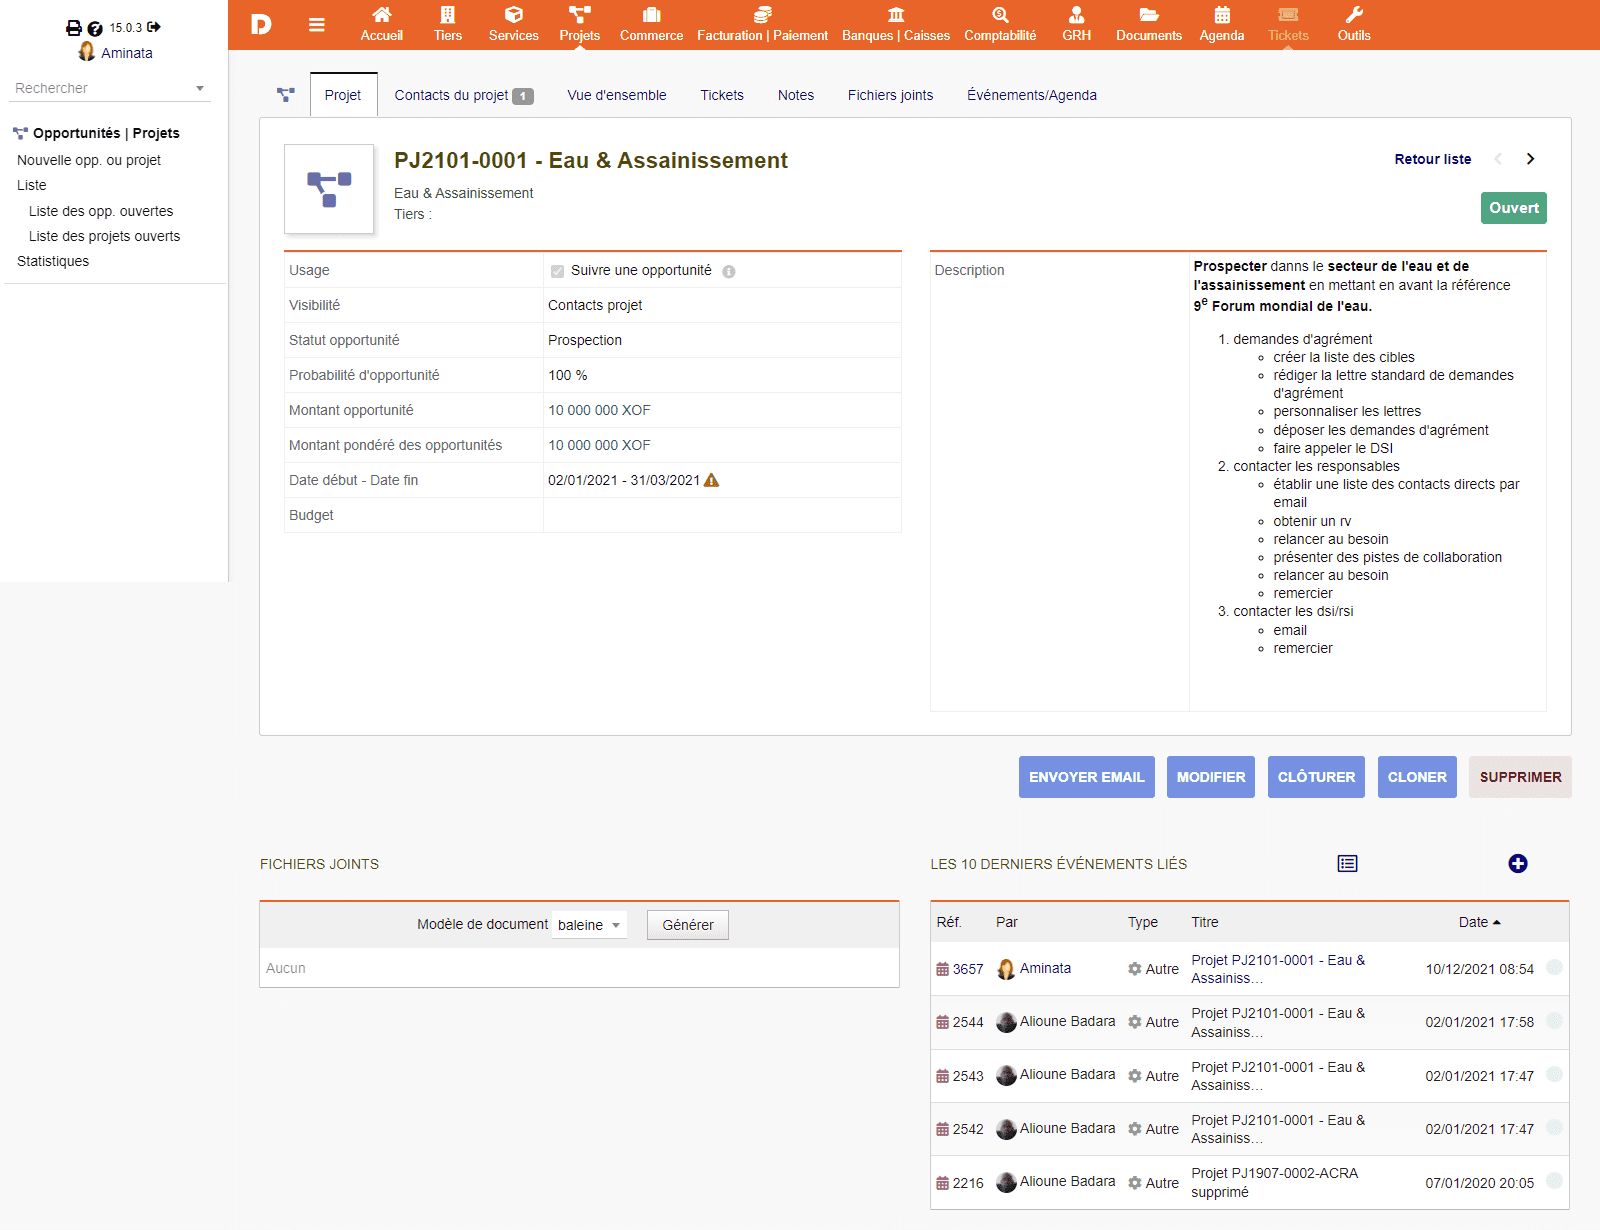
Task: Click the Retour liste link
Action: pyautogui.click(x=1432, y=159)
